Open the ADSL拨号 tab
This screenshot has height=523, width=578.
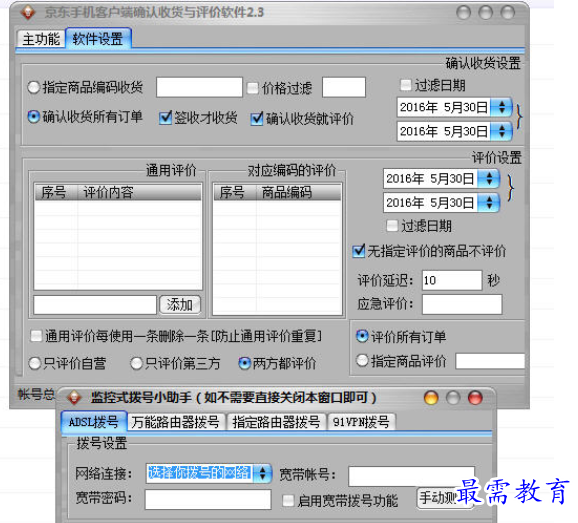pyautogui.click(x=94, y=421)
